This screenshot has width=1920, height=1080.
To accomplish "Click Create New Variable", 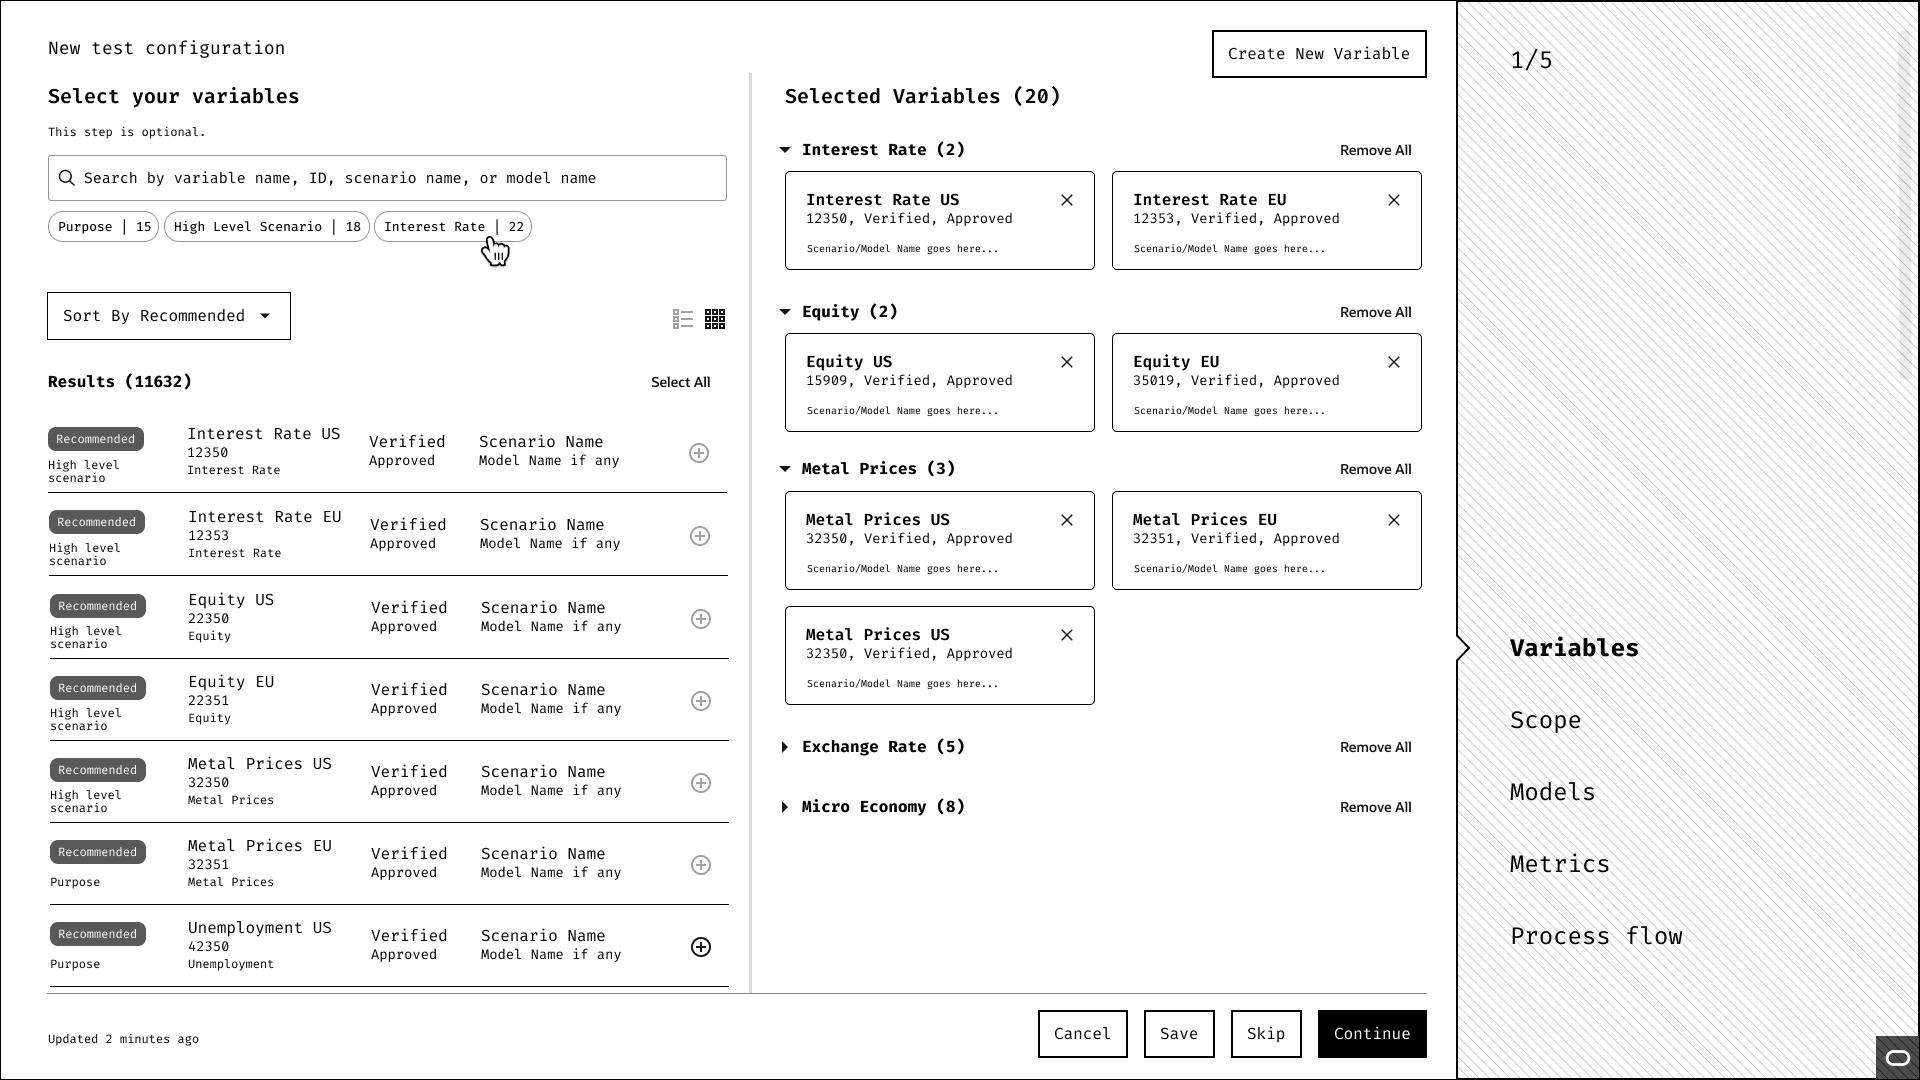I will (x=1319, y=54).
